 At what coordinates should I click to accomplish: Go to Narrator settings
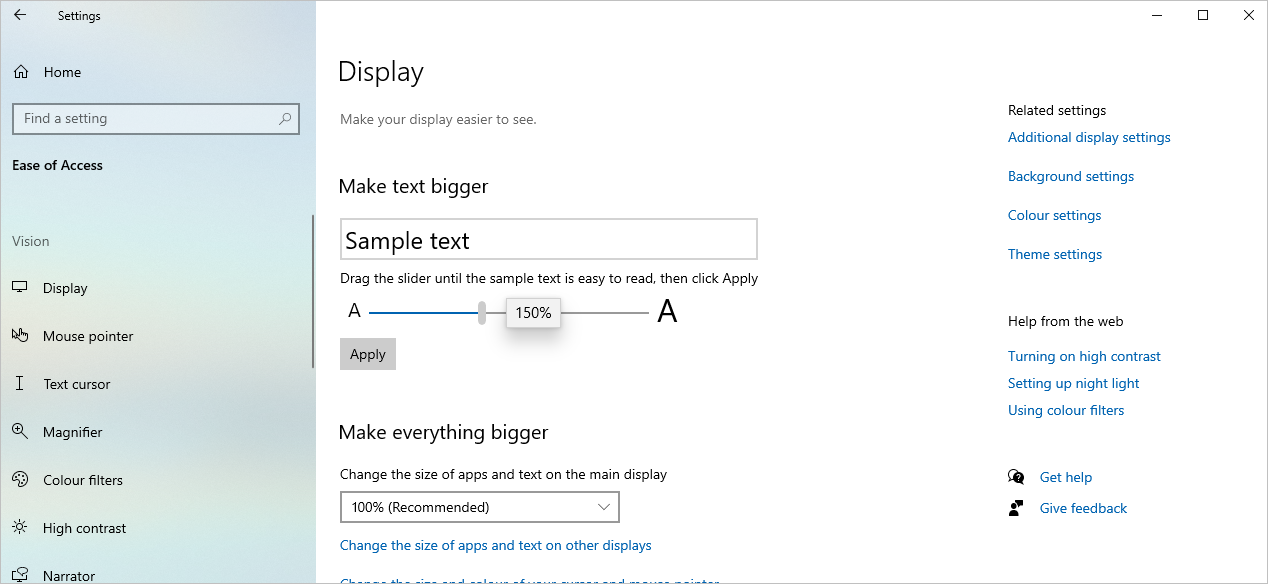[x=69, y=576]
